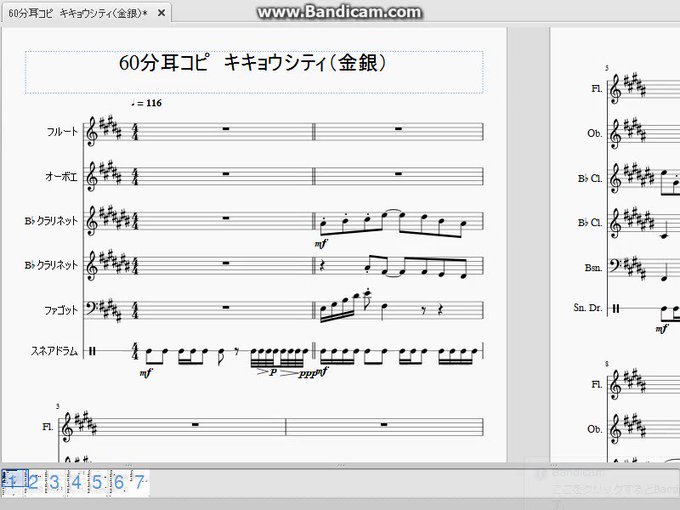Select the tempo marking = 116
The height and width of the screenshot is (510, 680).
pos(146,103)
